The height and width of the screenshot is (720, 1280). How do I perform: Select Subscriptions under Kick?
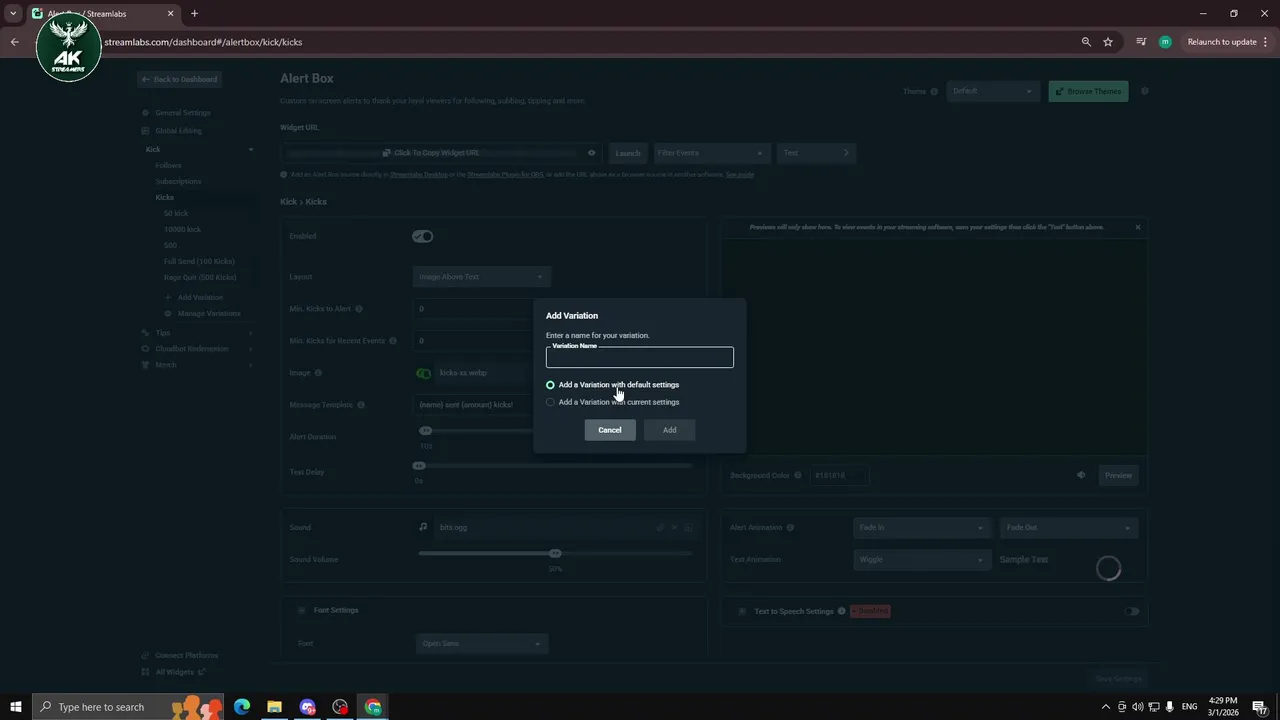[178, 181]
